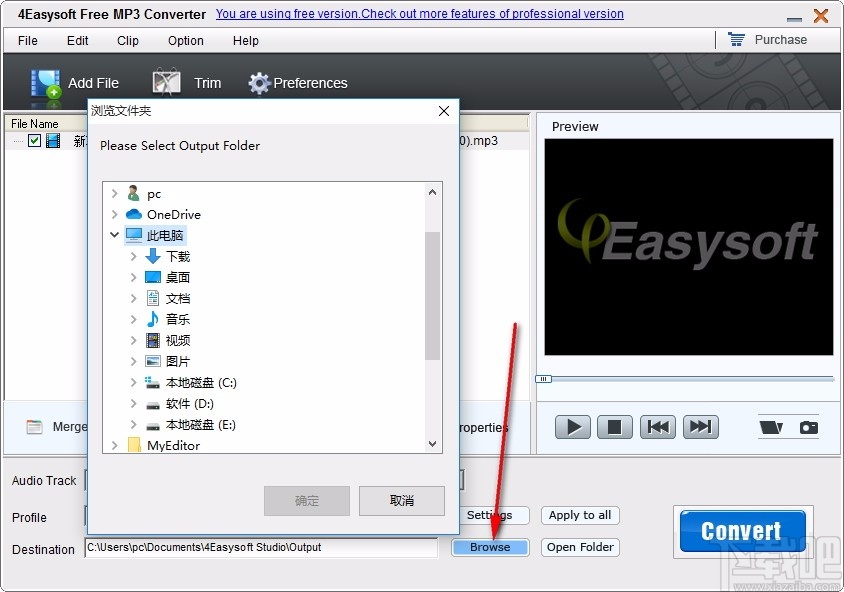Open the Option menu

pyautogui.click(x=185, y=41)
